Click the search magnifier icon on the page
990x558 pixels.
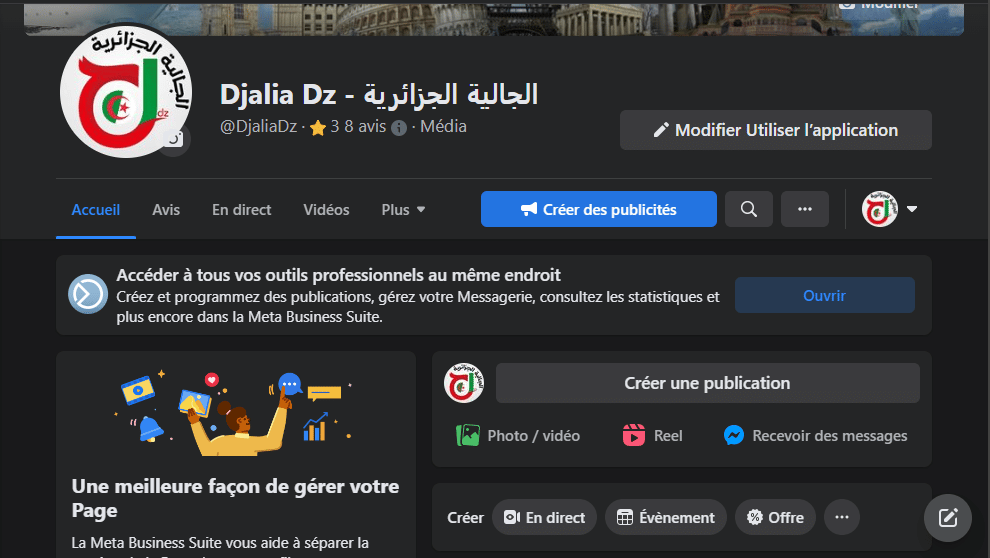coord(749,209)
